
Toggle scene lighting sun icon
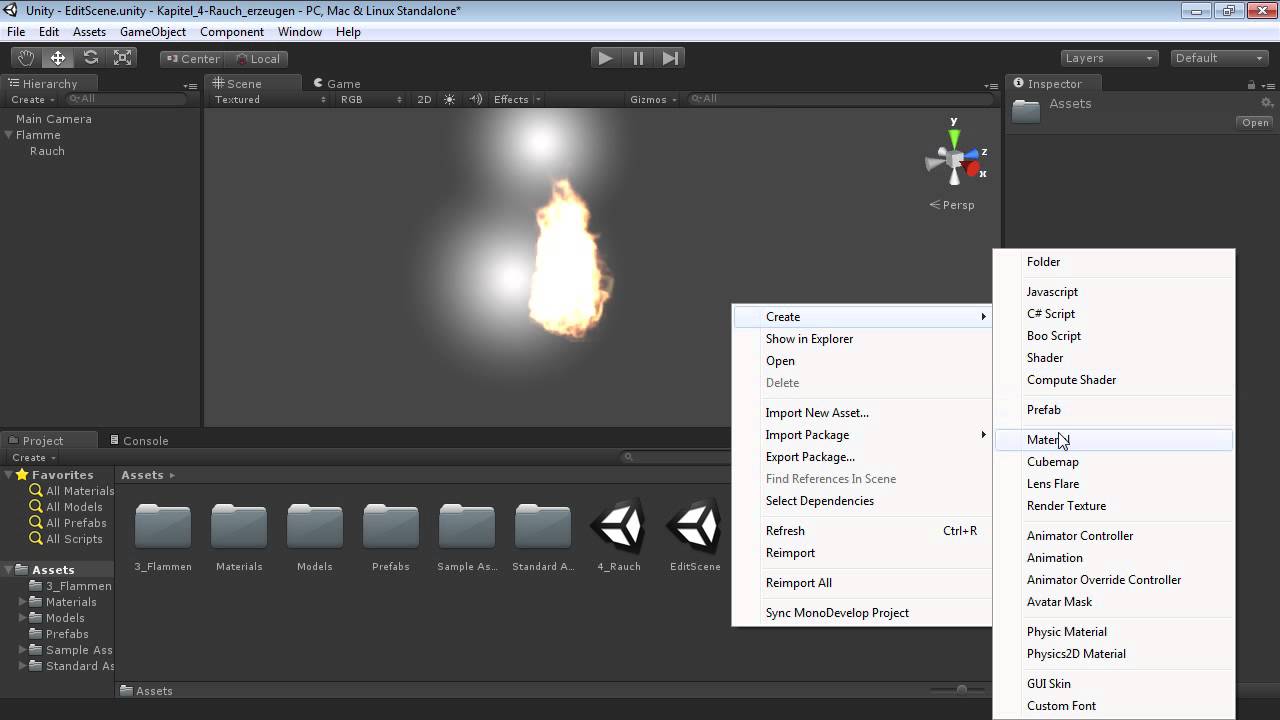(x=449, y=99)
